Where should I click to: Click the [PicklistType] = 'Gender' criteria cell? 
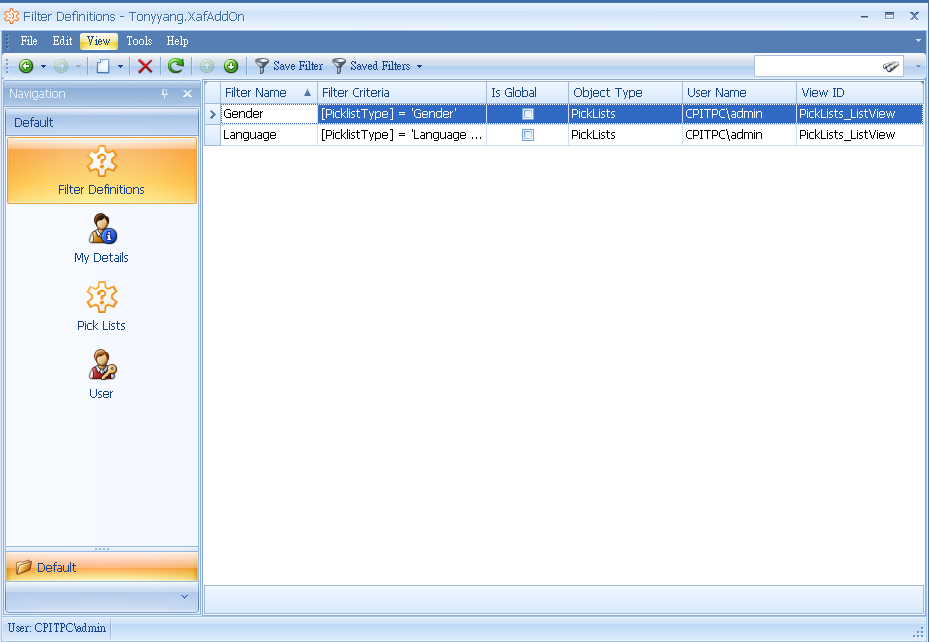click(402, 114)
